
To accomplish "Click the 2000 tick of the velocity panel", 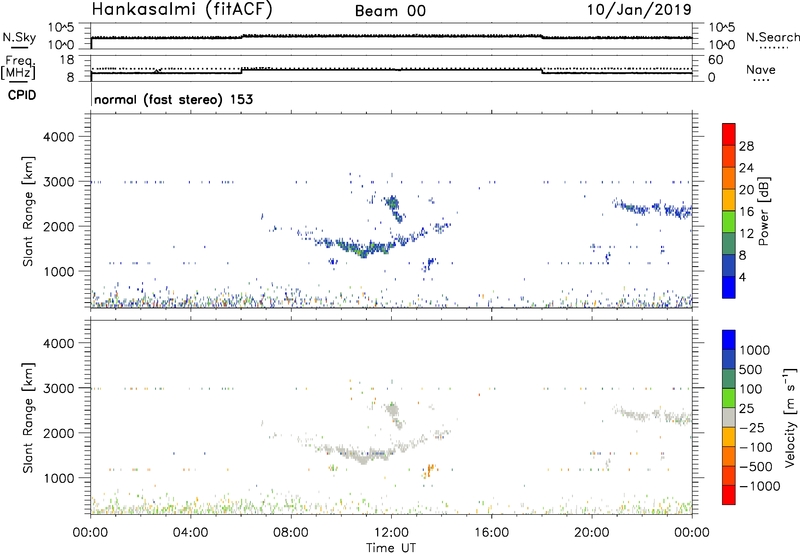I will (x=58, y=433).
